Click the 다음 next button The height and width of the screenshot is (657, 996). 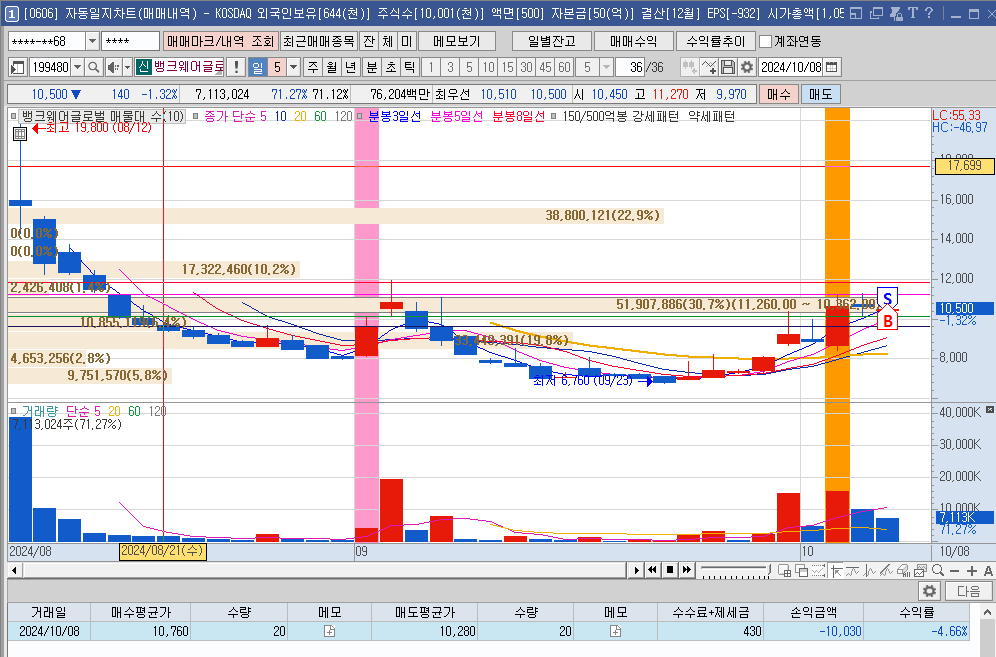(968, 592)
